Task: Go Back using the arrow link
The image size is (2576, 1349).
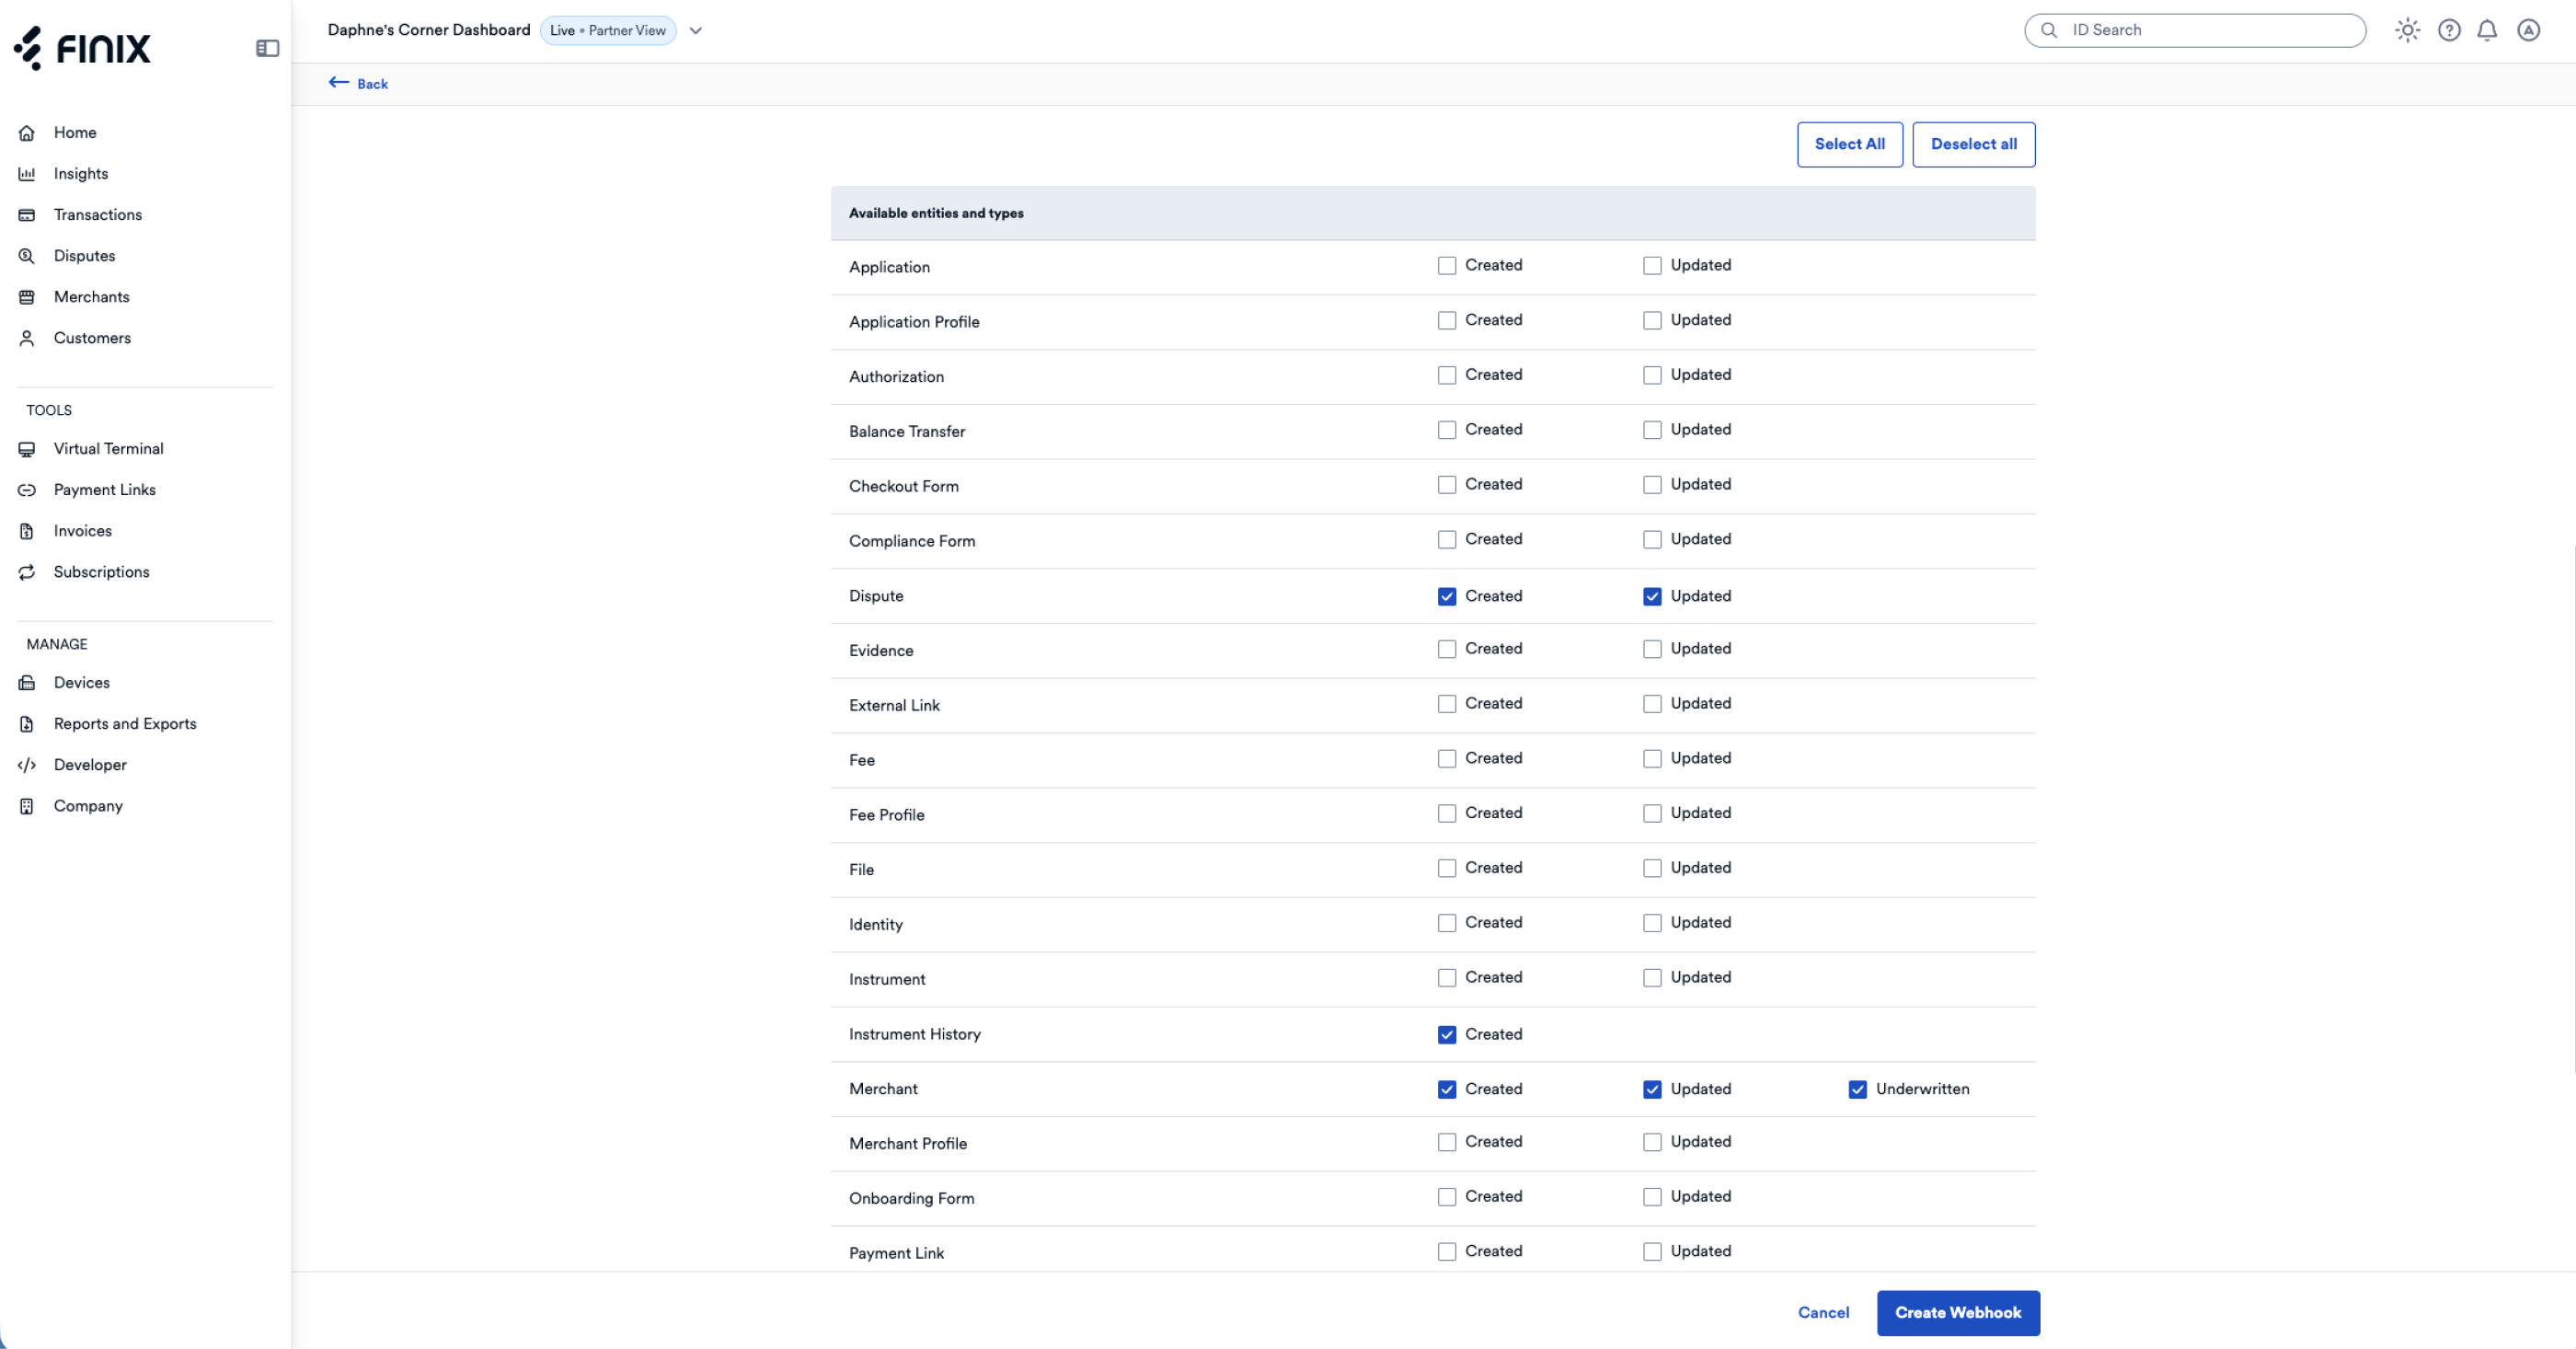Action: [358, 84]
